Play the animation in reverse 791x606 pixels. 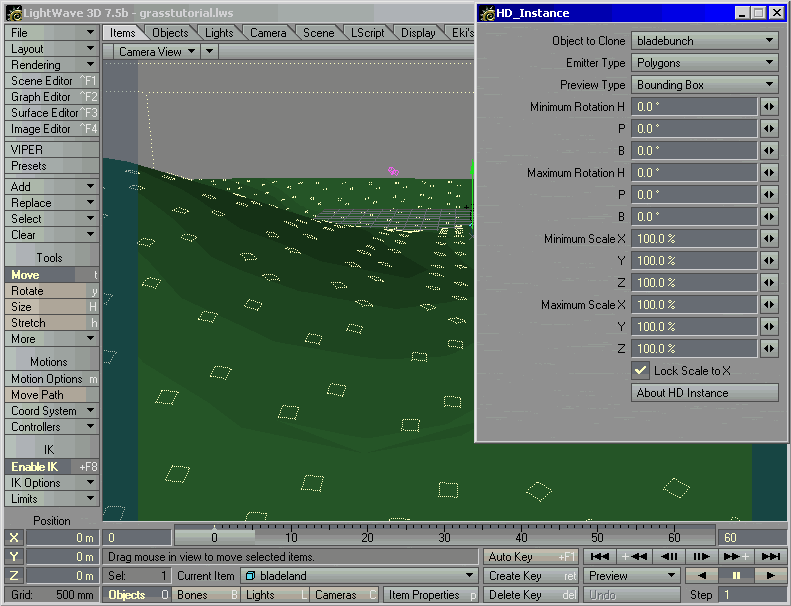702,575
